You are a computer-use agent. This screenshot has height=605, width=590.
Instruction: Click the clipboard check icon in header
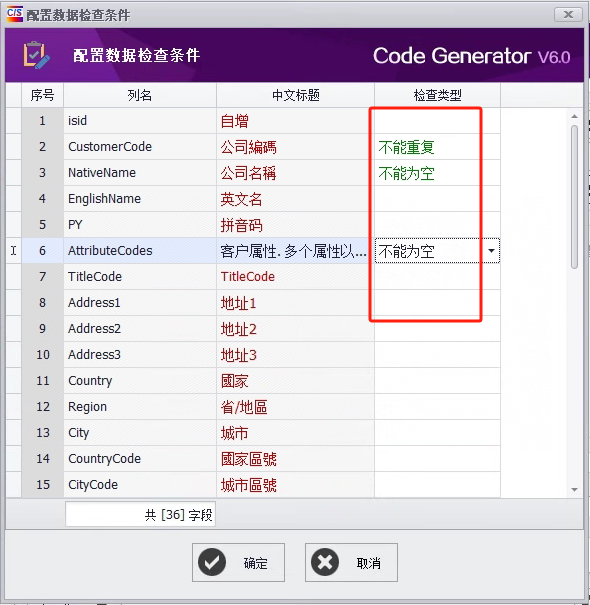[x=36, y=55]
